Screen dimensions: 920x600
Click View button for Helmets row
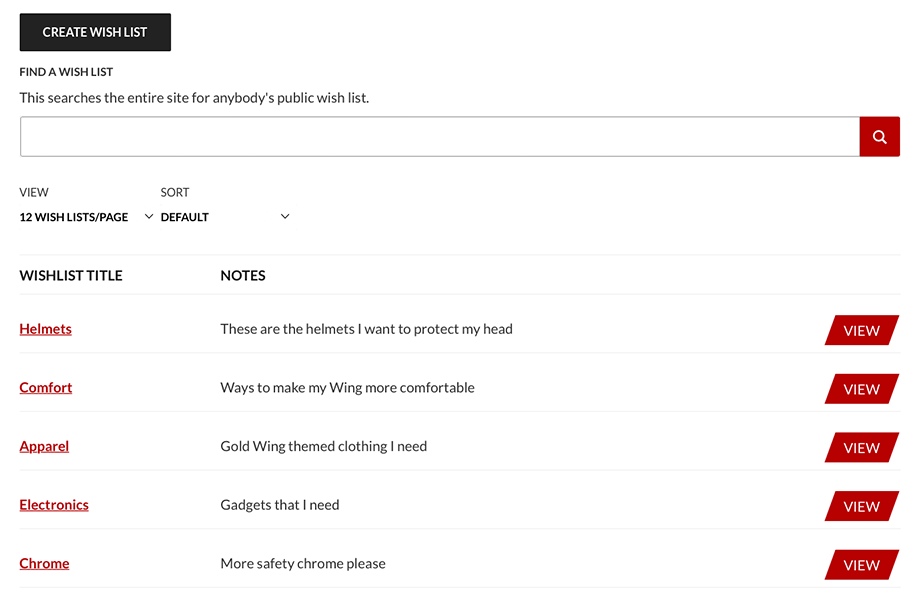coord(861,330)
